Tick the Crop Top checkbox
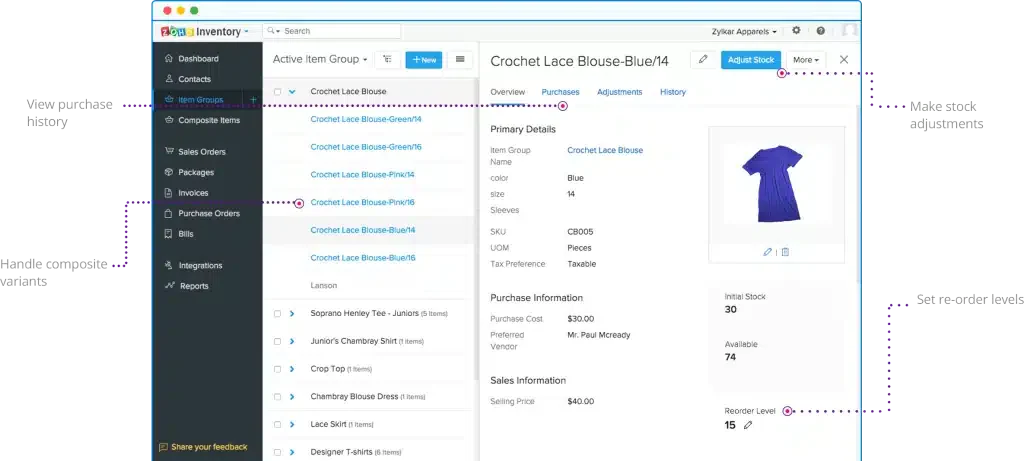 tap(278, 370)
